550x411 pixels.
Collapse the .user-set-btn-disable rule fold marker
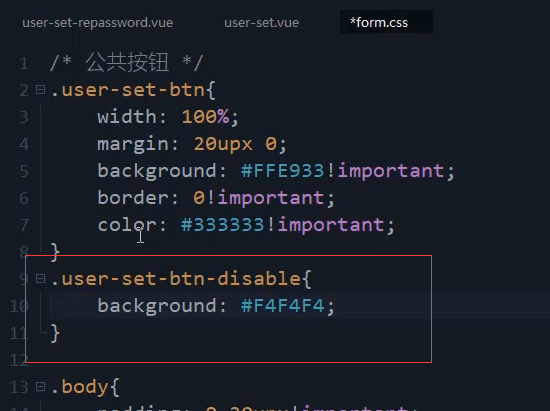40,278
